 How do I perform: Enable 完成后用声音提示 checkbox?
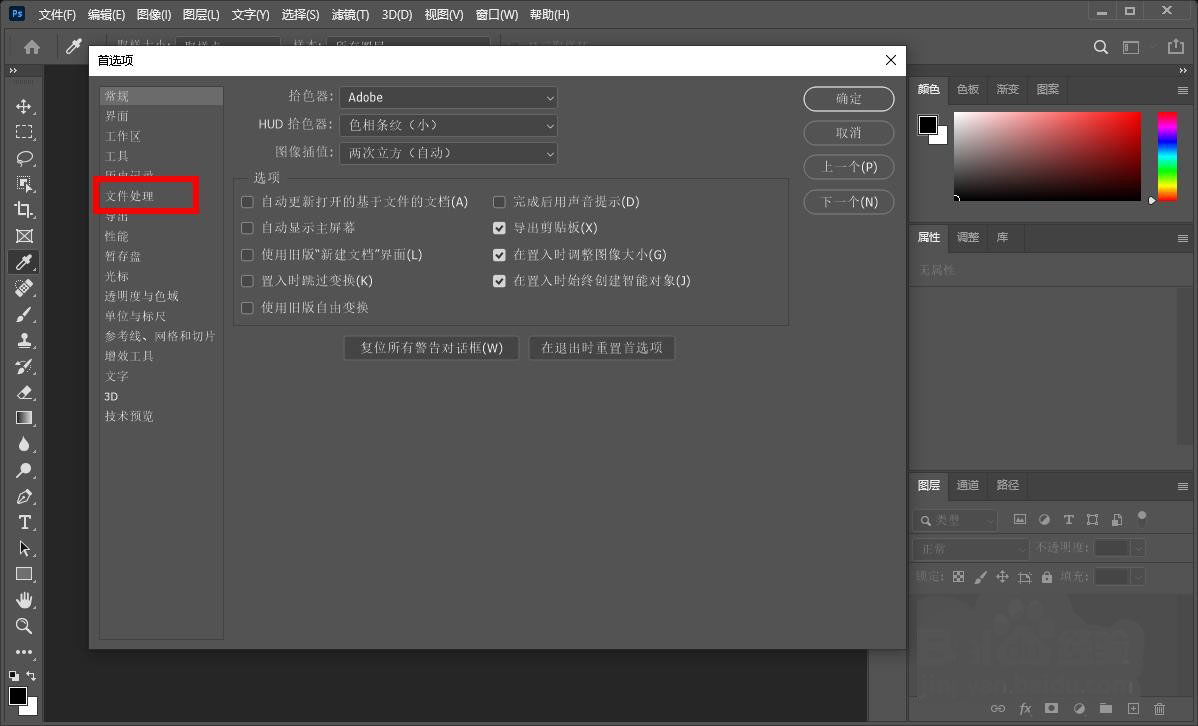click(x=499, y=202)
